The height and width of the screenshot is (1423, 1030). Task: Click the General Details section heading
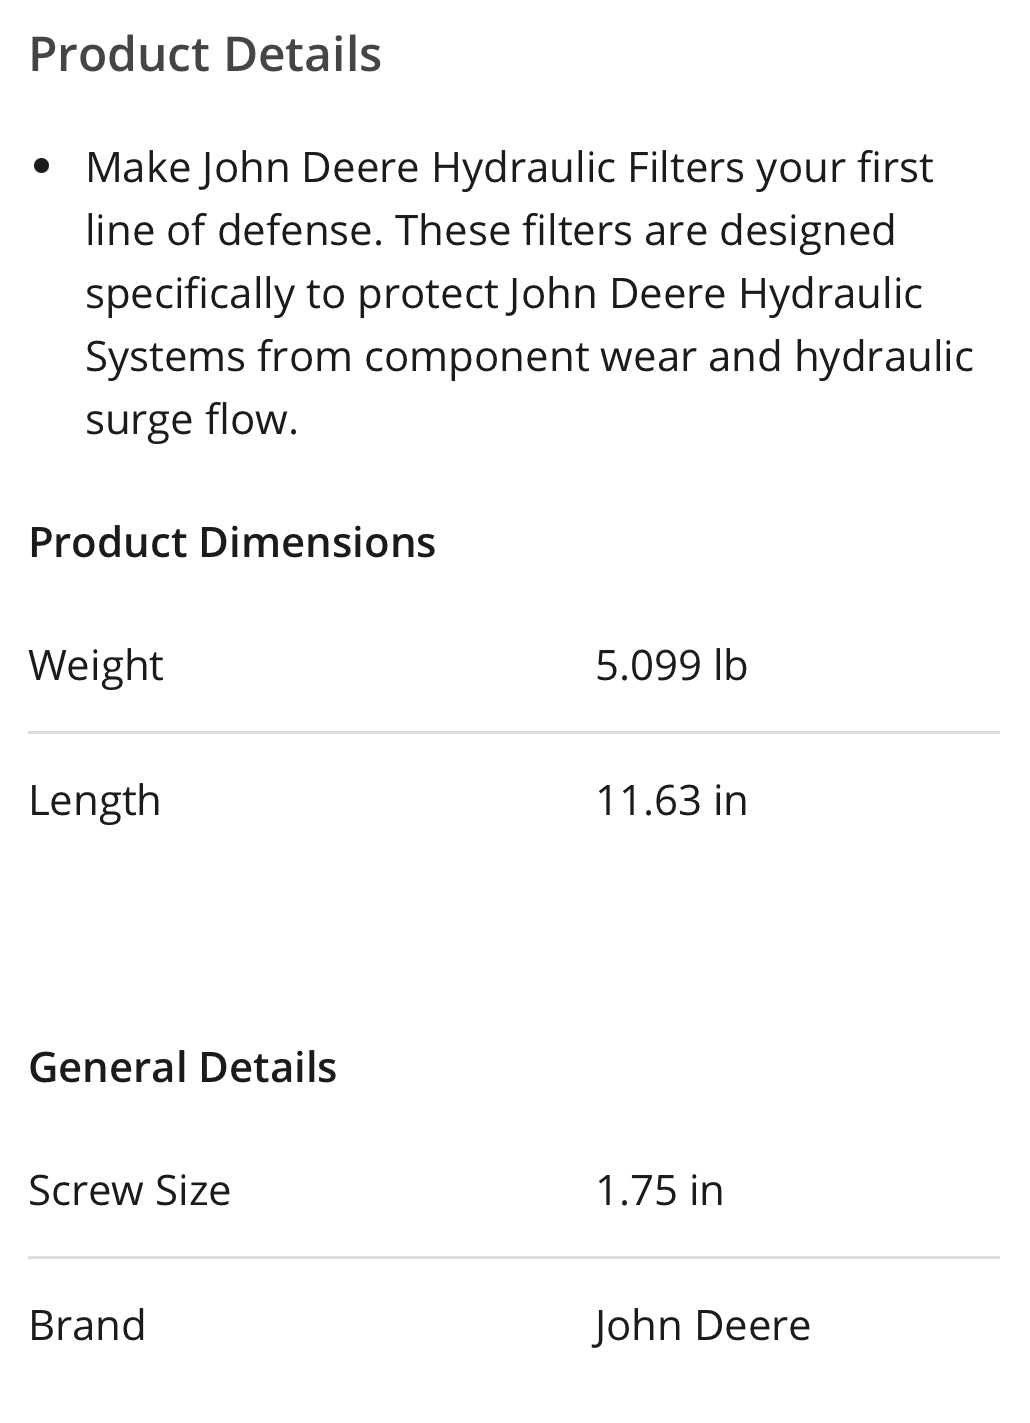point(183,1067)
